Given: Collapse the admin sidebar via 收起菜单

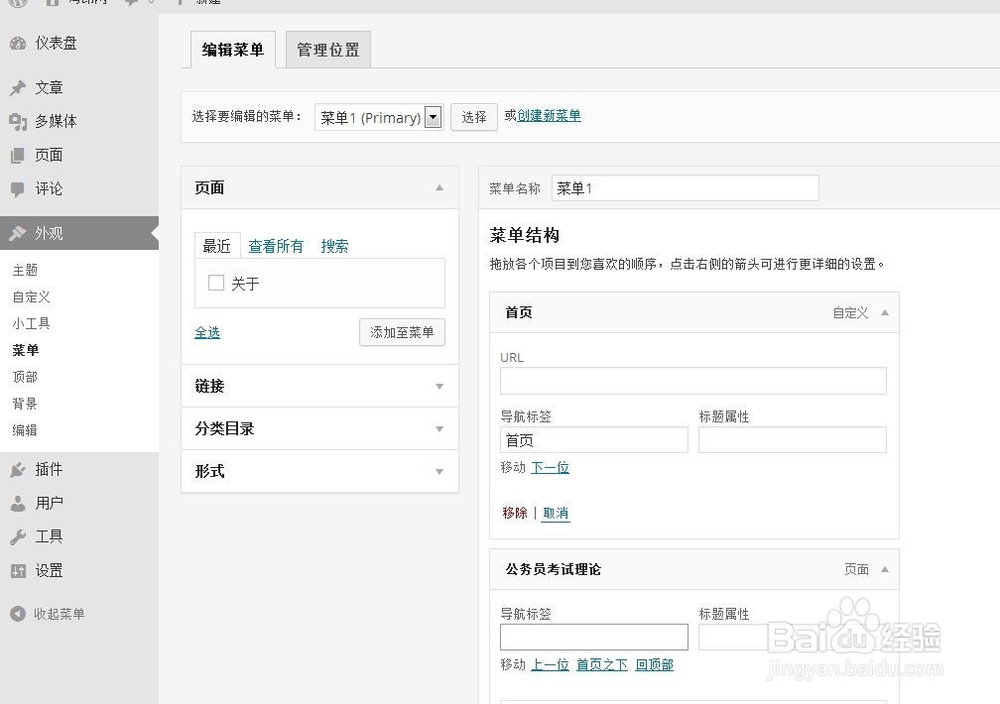Looking at the screenshot, I should coord(55,614).
